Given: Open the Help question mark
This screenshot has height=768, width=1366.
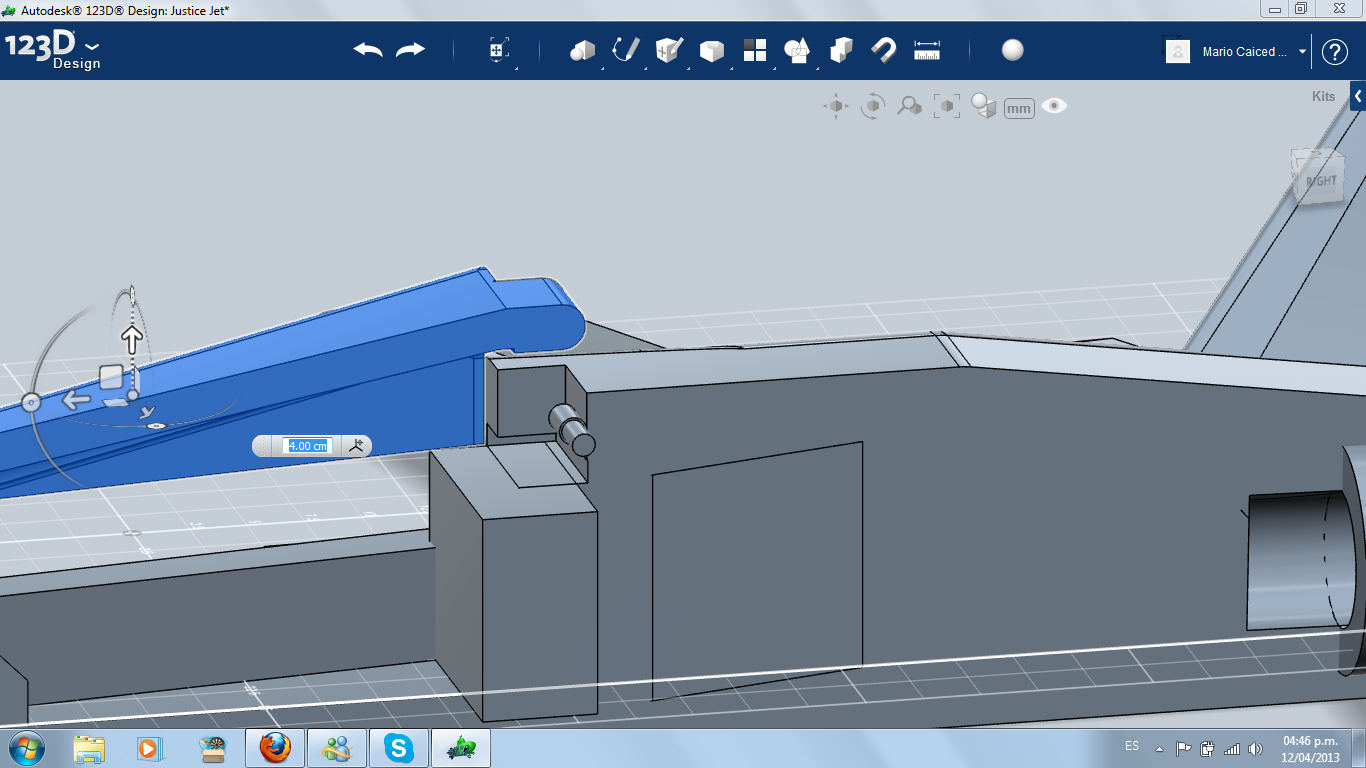Looking at the screenshot, I should pyautogui.click(x=1335, y=52).
